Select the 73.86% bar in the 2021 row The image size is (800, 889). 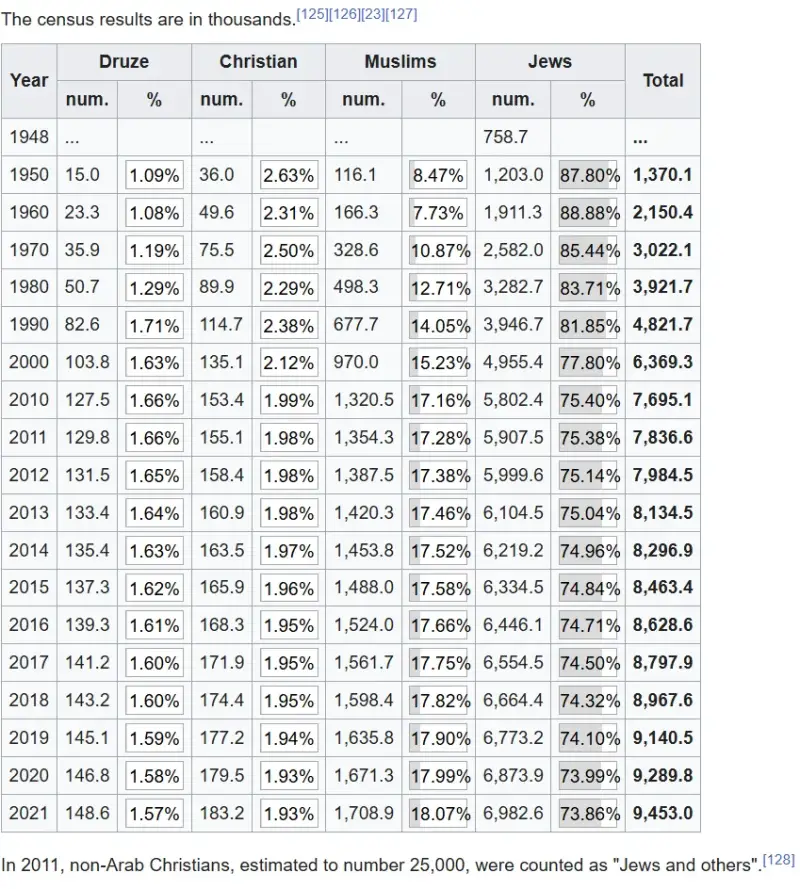click(x=589, y=814)
